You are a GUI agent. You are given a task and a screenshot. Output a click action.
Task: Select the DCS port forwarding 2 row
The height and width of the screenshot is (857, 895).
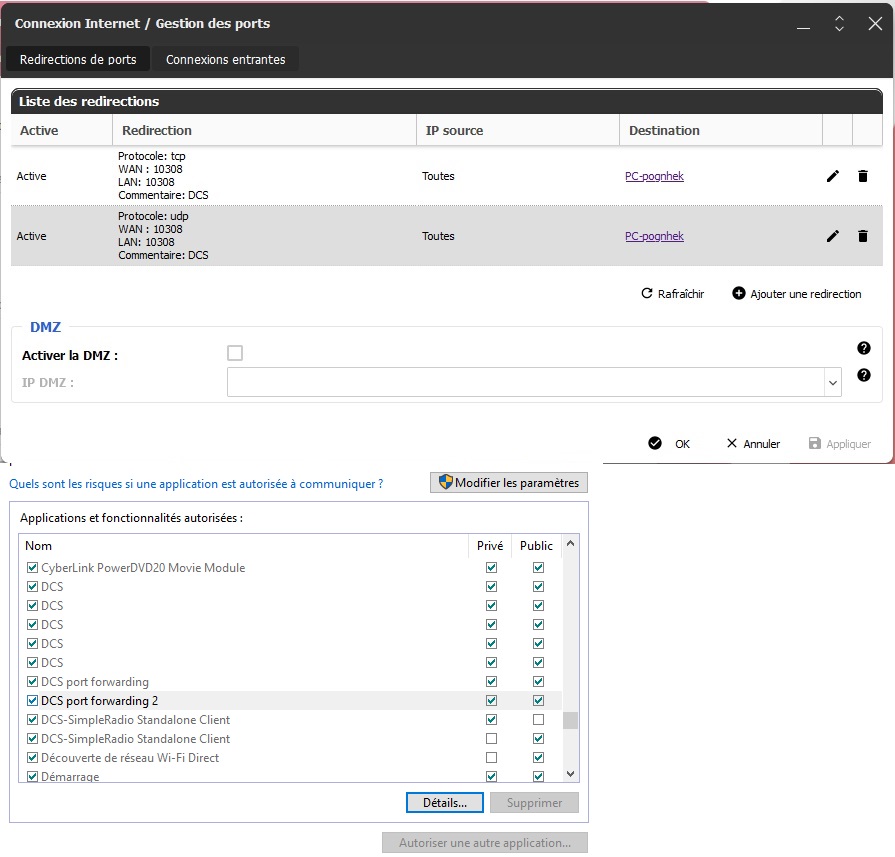291,701
